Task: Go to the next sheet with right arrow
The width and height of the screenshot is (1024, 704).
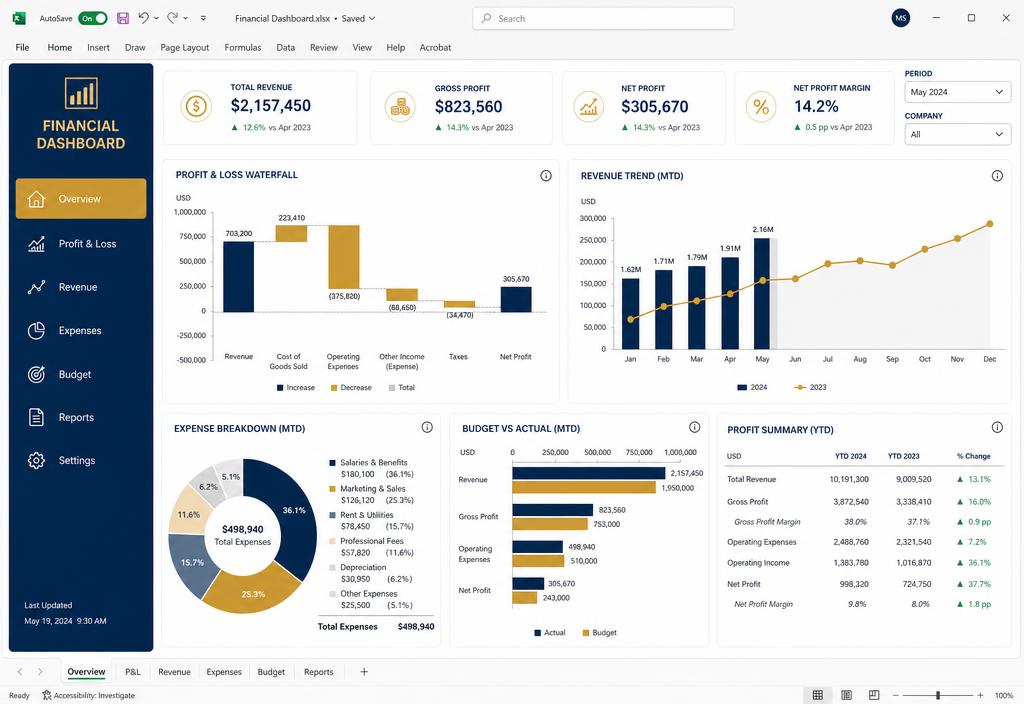Action: (40, 671)
